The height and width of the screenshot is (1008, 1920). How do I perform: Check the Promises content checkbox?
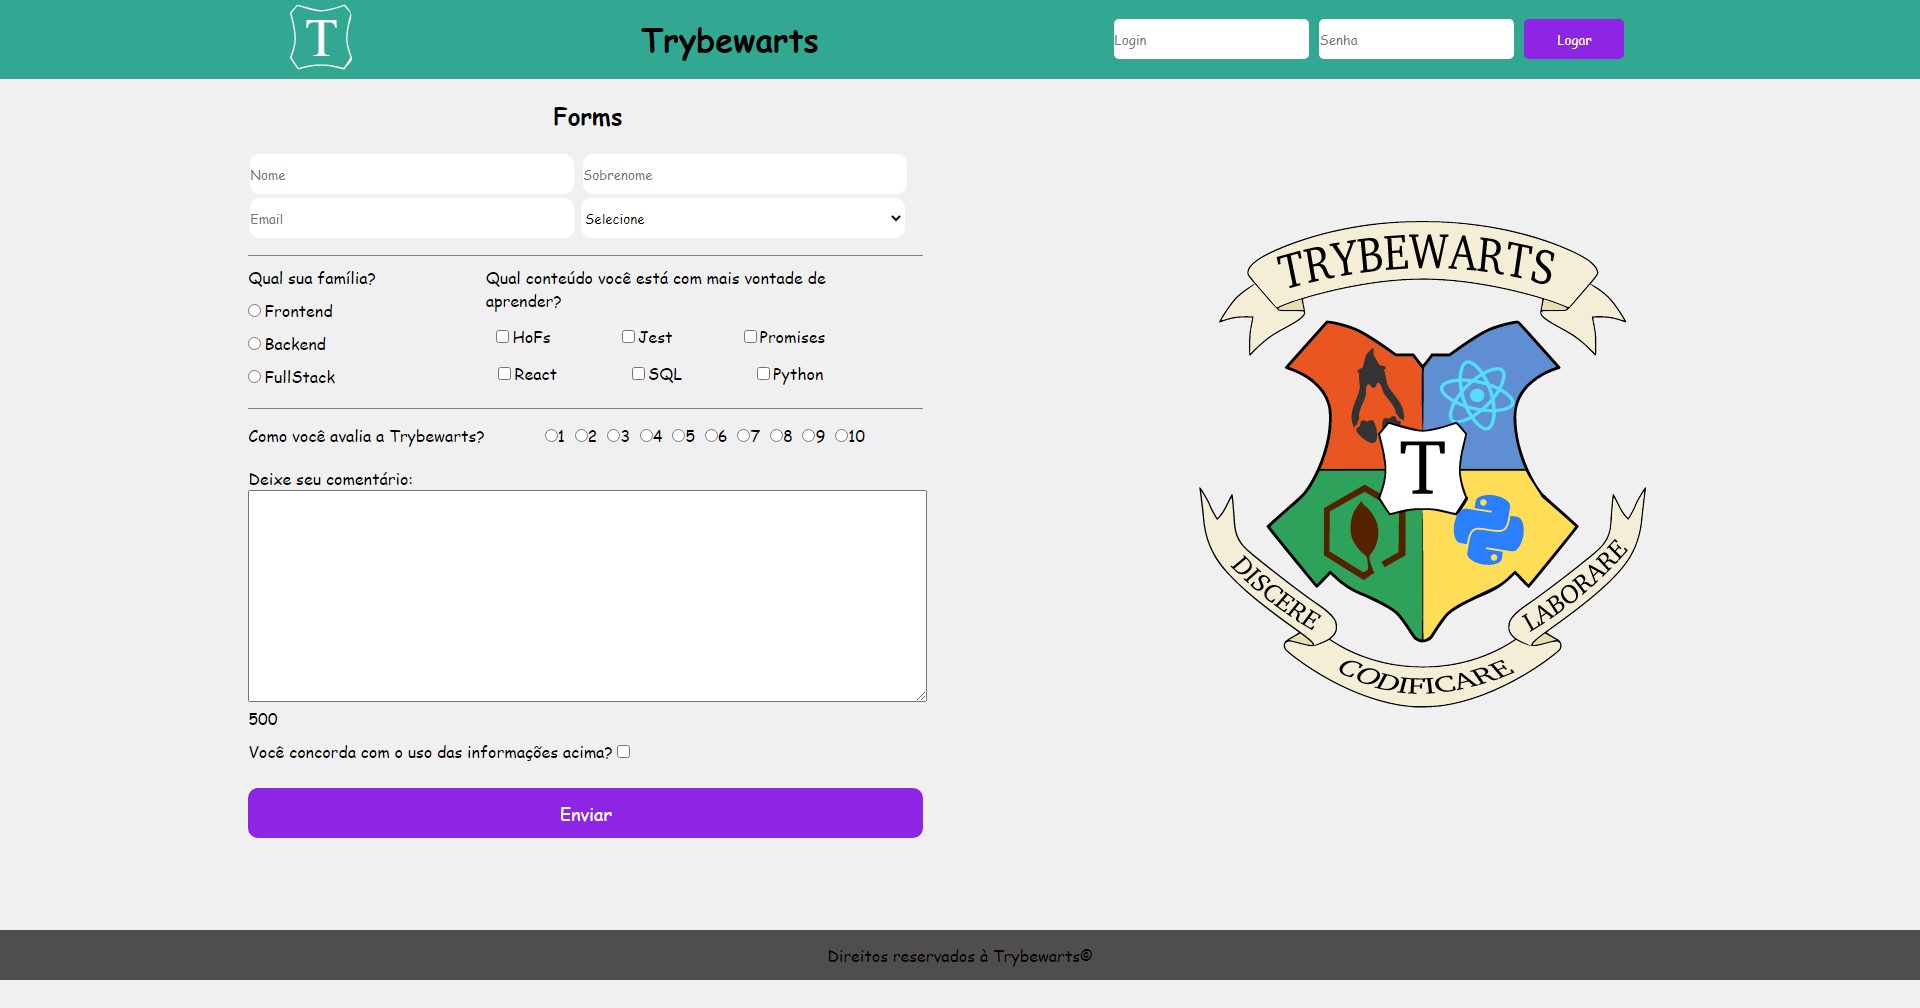tap(750, 337)
